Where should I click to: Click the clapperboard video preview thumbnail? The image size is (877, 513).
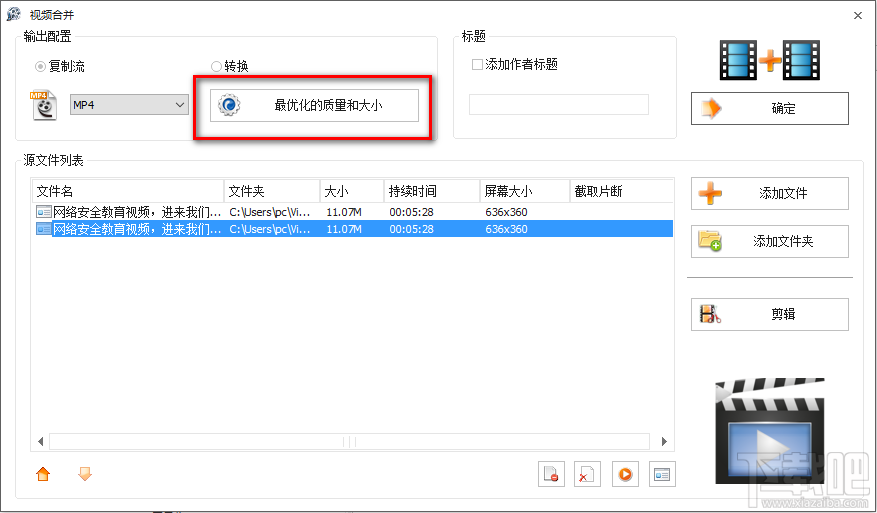click(770, 431)
